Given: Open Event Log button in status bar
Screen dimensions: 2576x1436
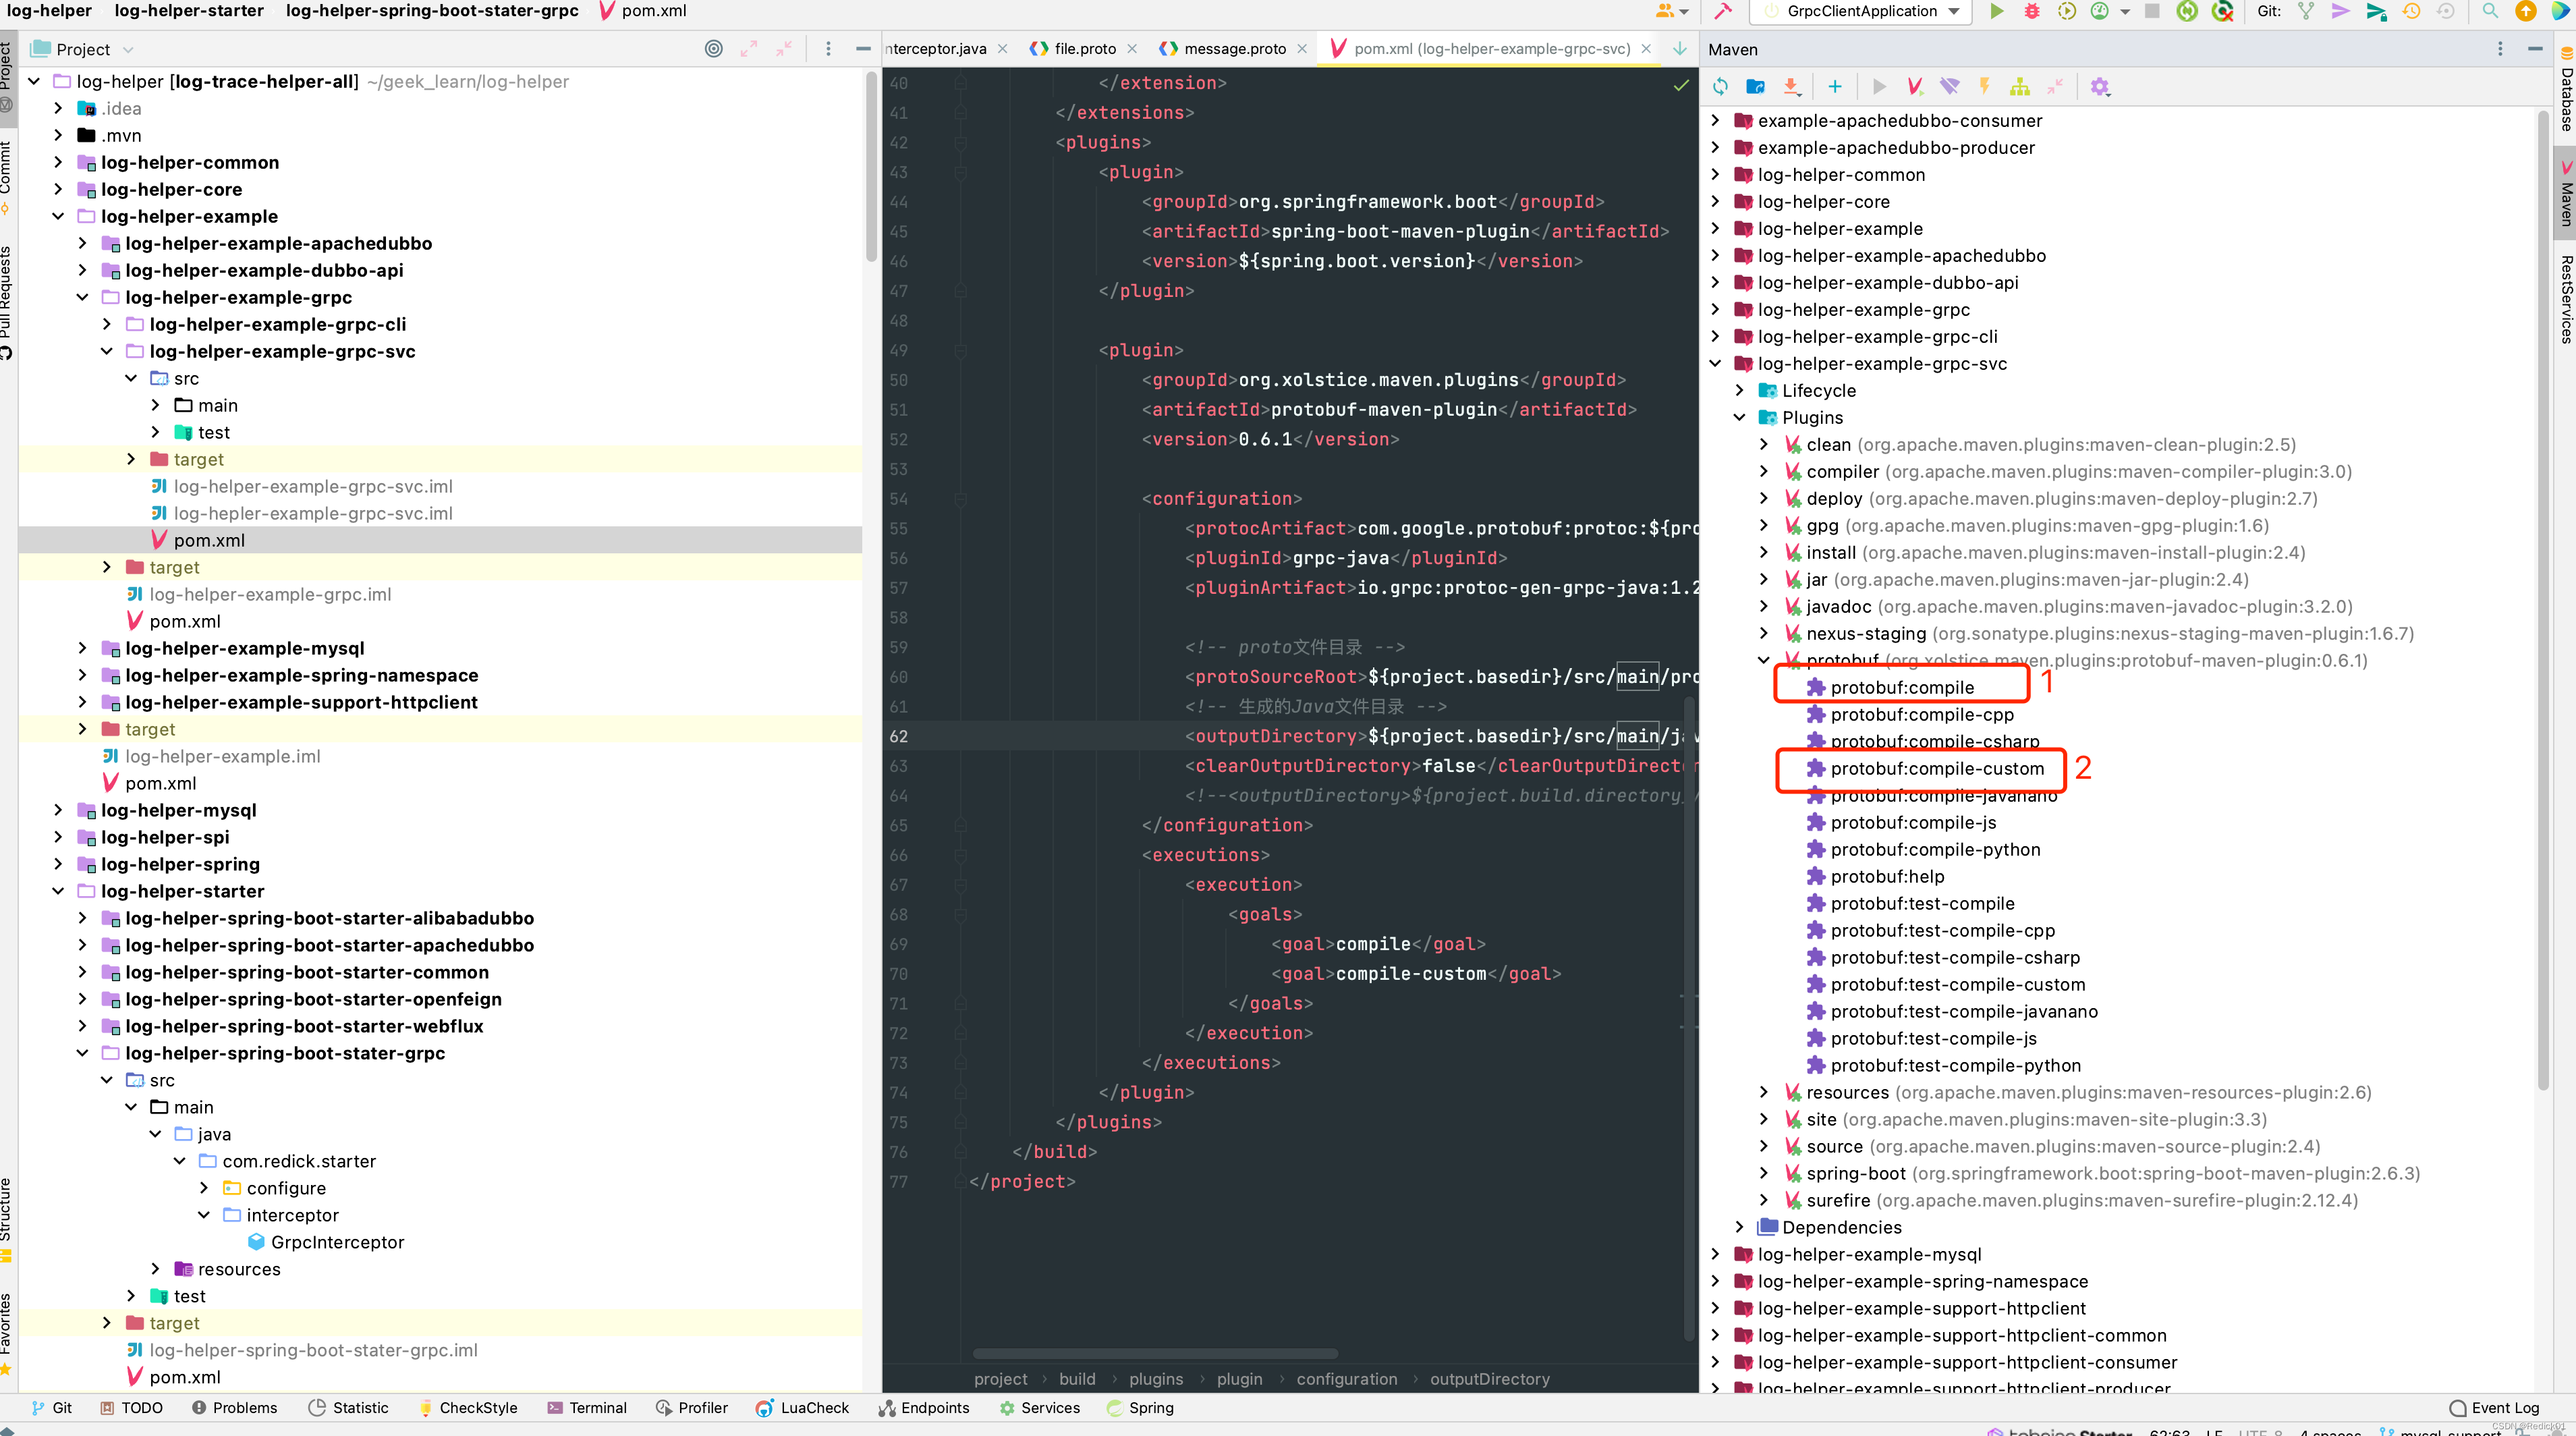Looking at the screenshot, I should (x=2495, y=1407).
